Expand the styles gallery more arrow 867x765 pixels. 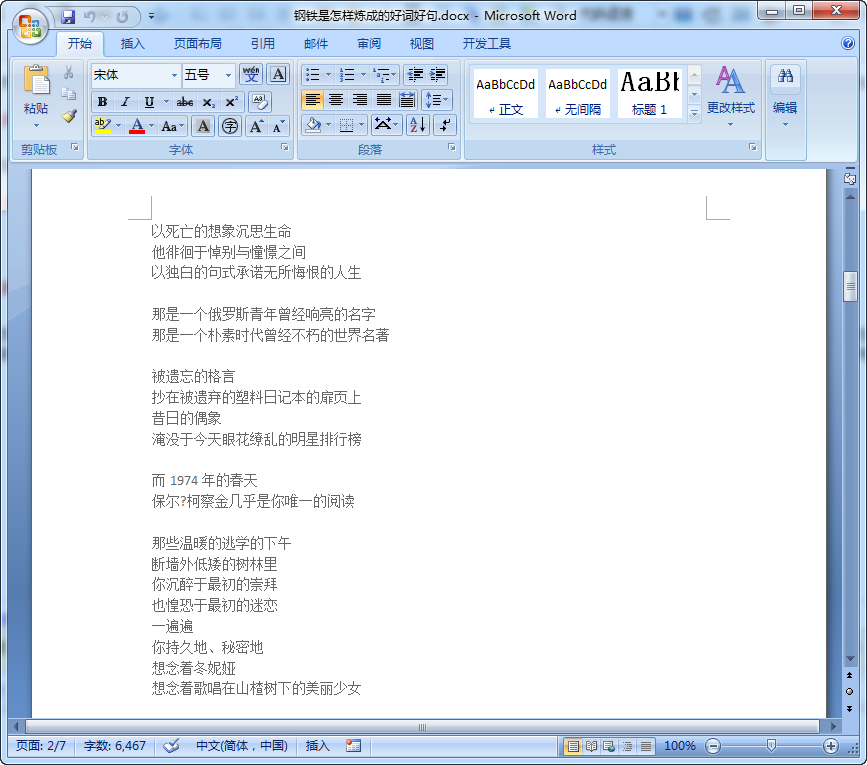tap(694, 112)
